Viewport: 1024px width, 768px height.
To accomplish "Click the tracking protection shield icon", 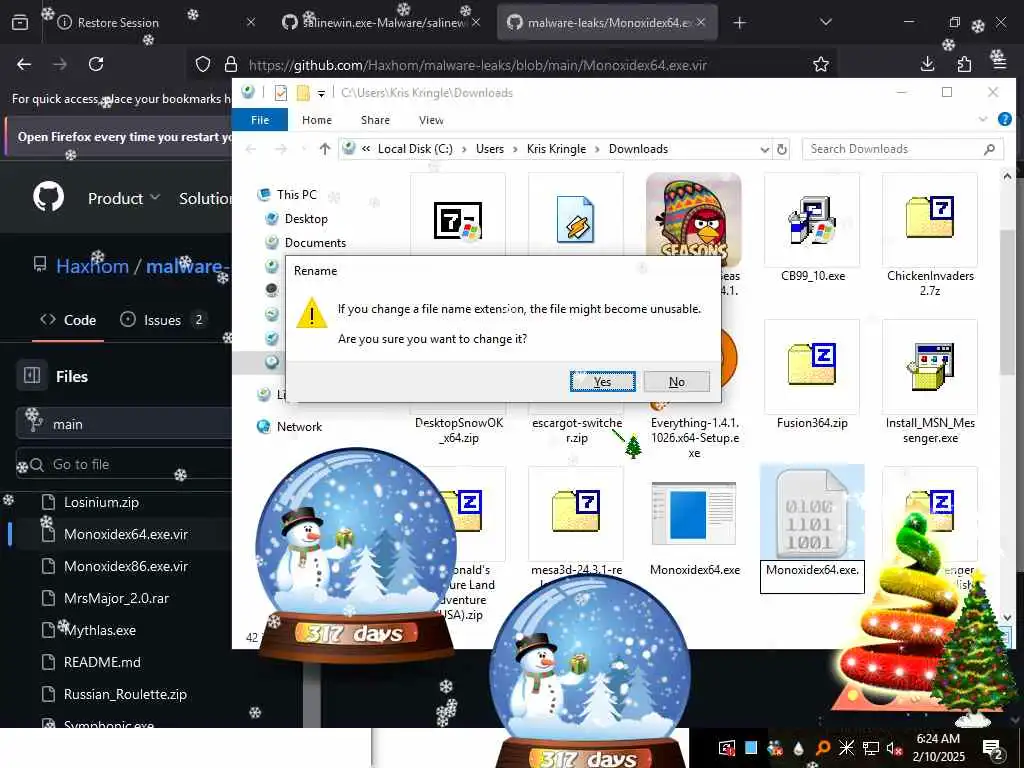I will [203, 64].
